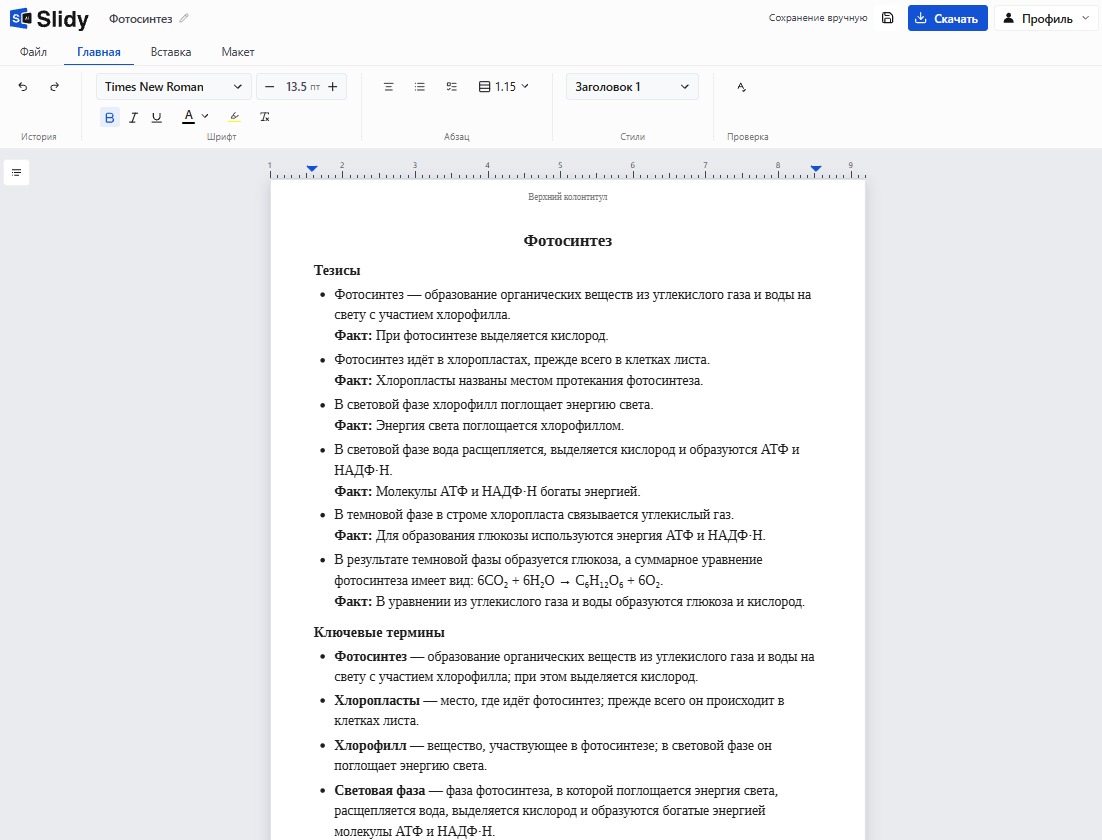Open the document outline panel
Screen dimensions: 1102x840
point(16,172)
